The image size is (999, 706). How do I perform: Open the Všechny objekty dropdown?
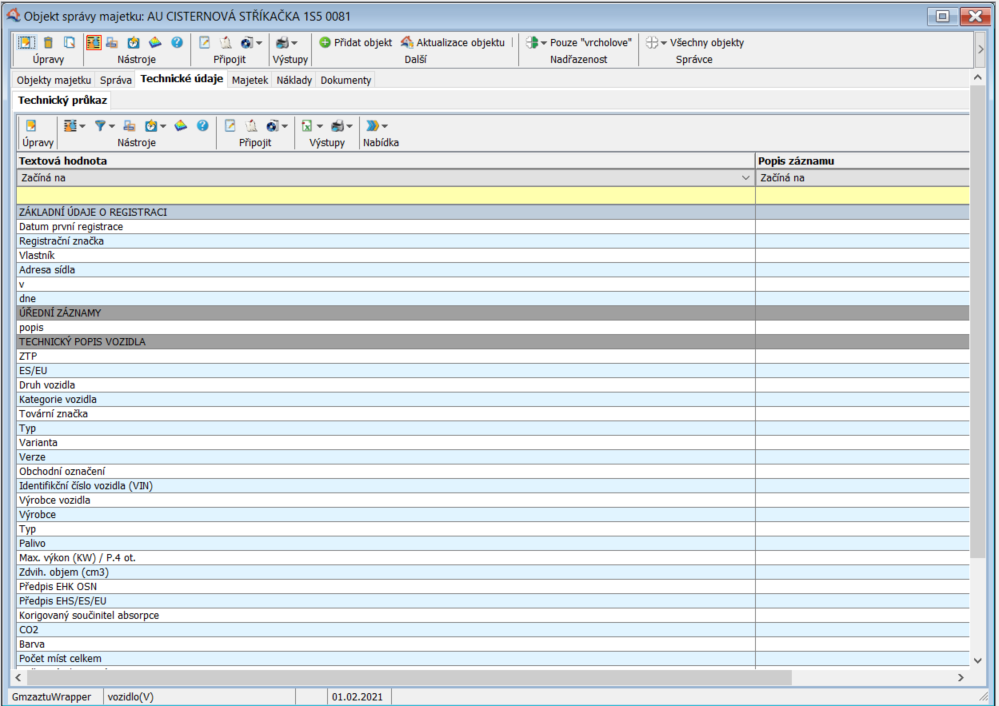(x=696, y=43)
